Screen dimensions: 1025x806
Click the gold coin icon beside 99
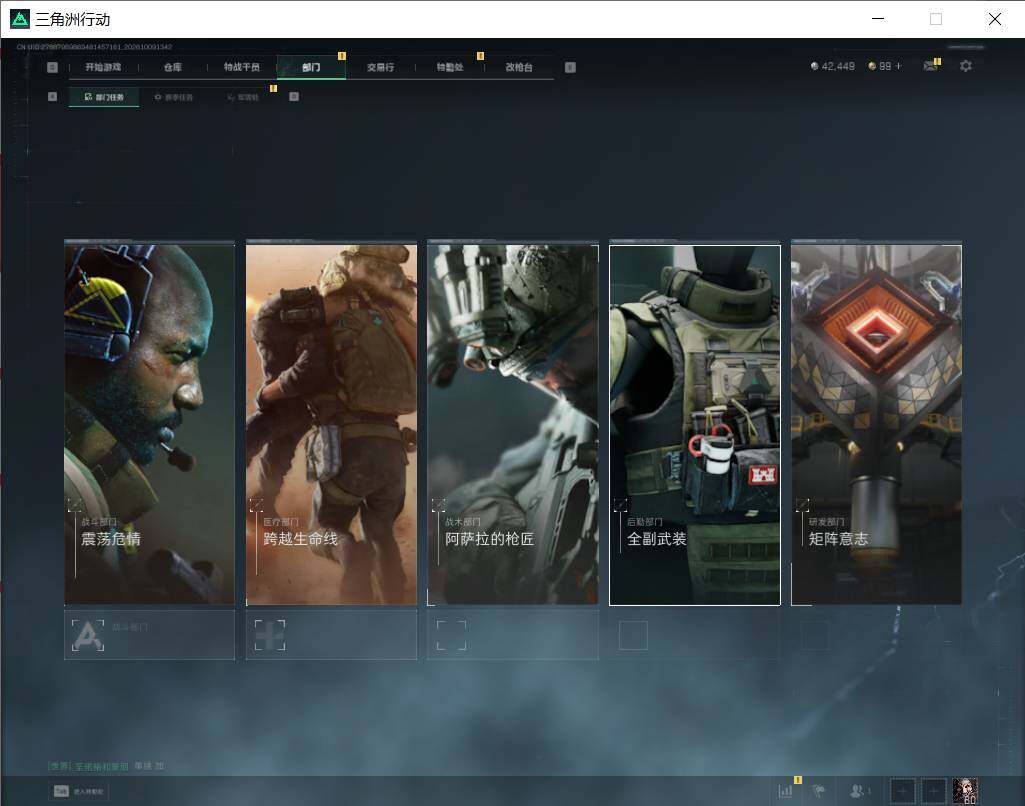871,66
